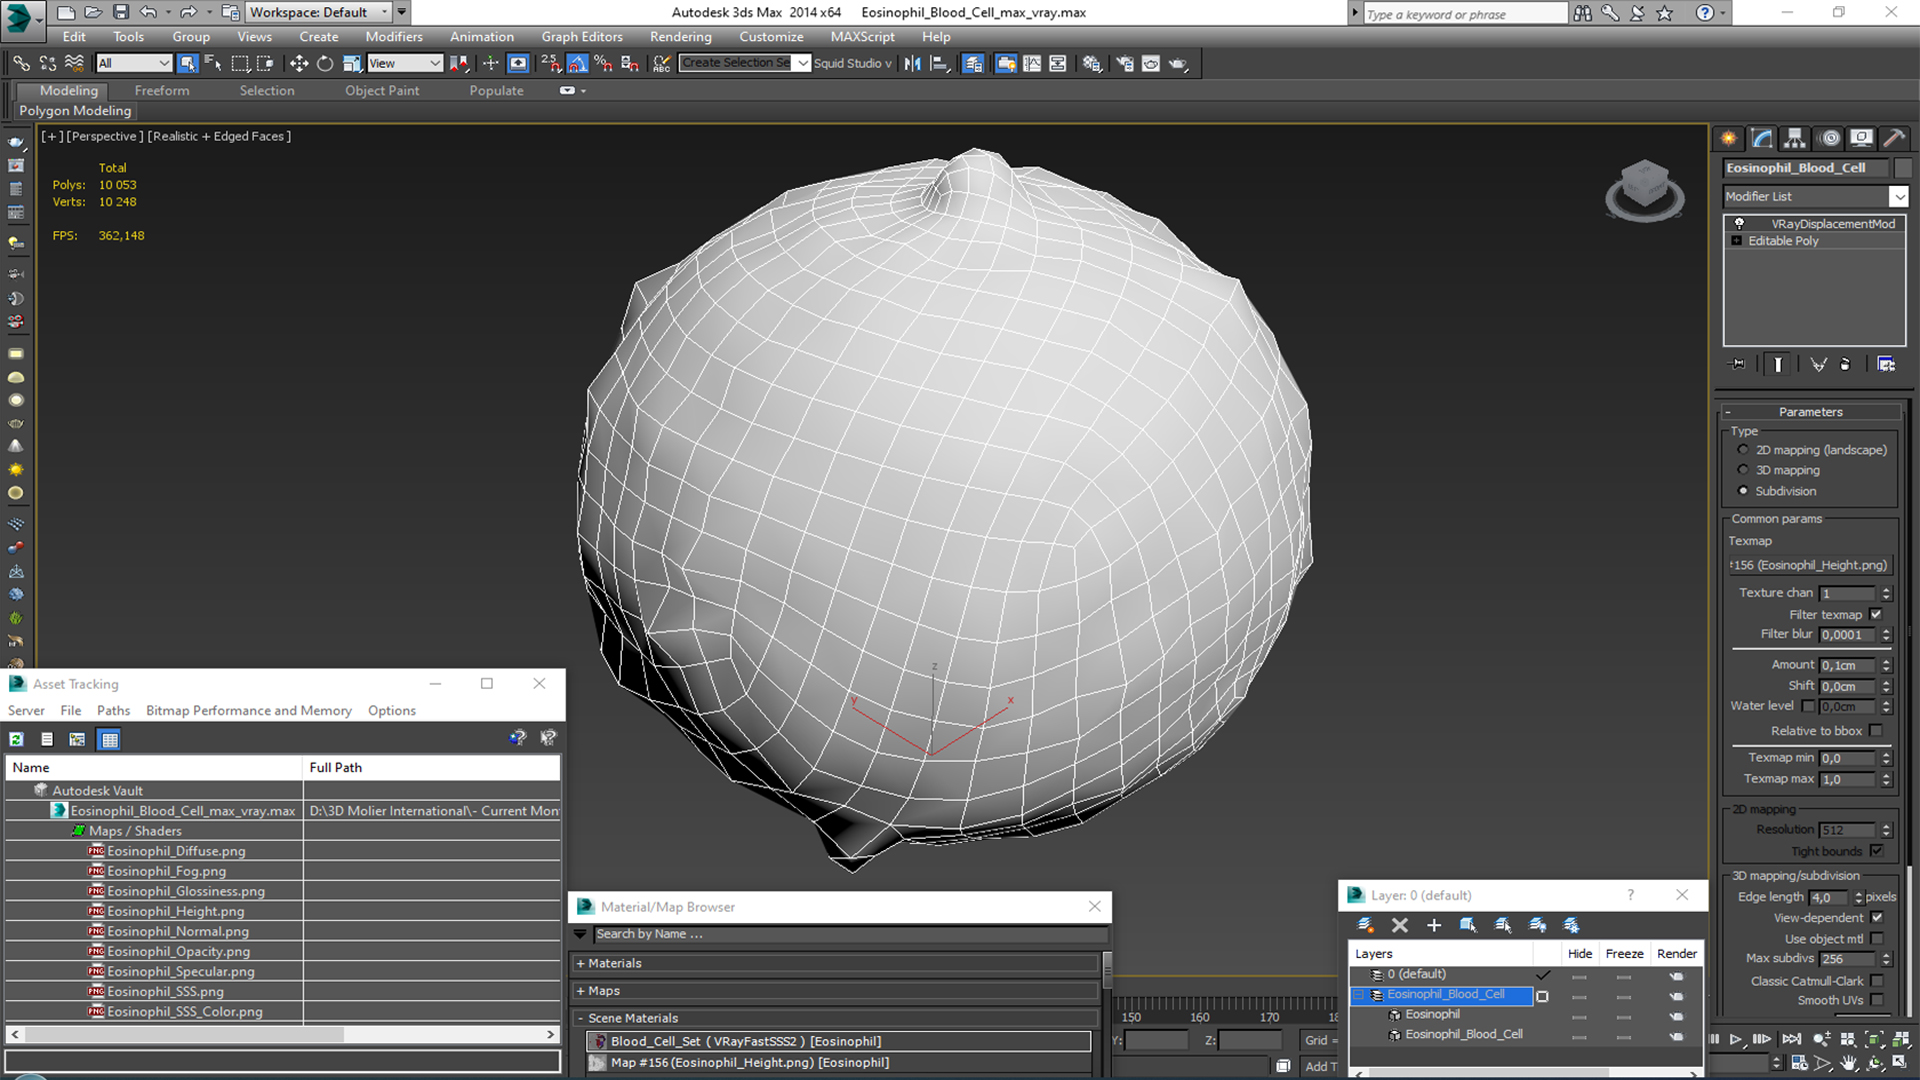1920x1080 pixels.
Task: Open the selection filter All dropdown
Action: point(134,63)
